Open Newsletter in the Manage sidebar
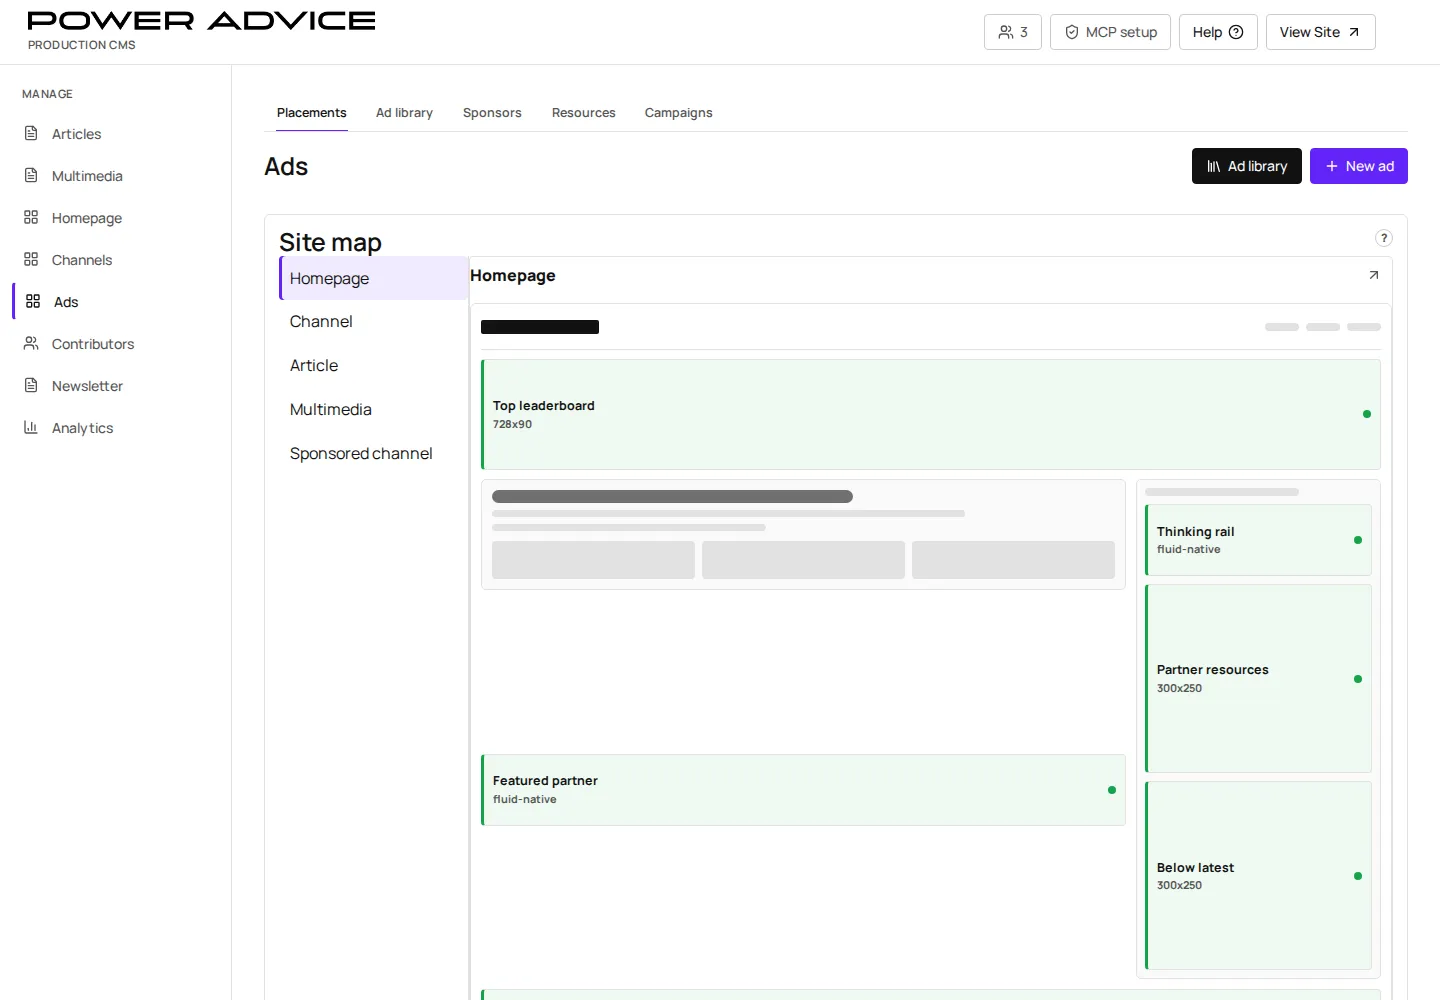This screenshot has width=1440, height=1000. (116, 386)
